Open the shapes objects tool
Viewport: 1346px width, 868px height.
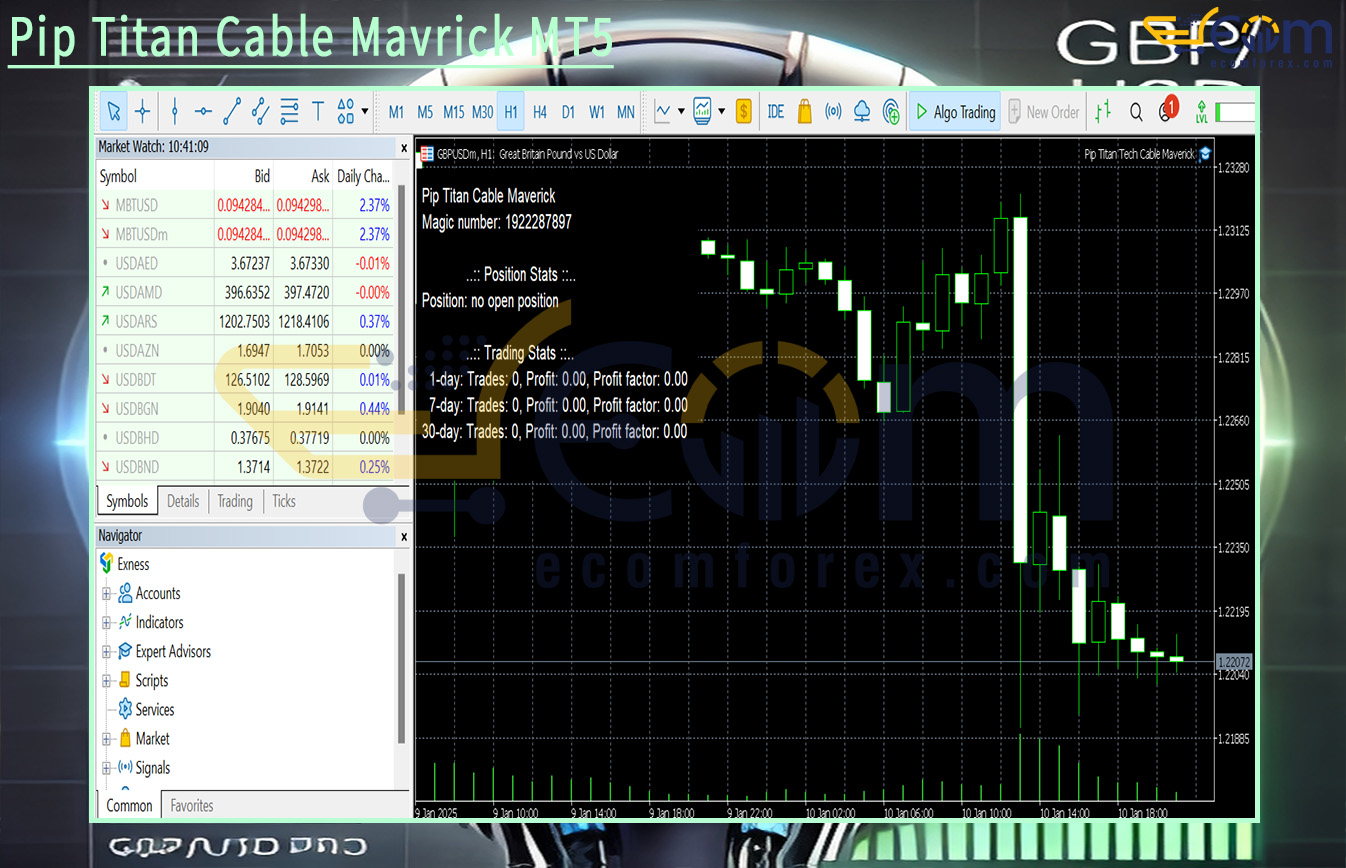click(x=346, y=112)
